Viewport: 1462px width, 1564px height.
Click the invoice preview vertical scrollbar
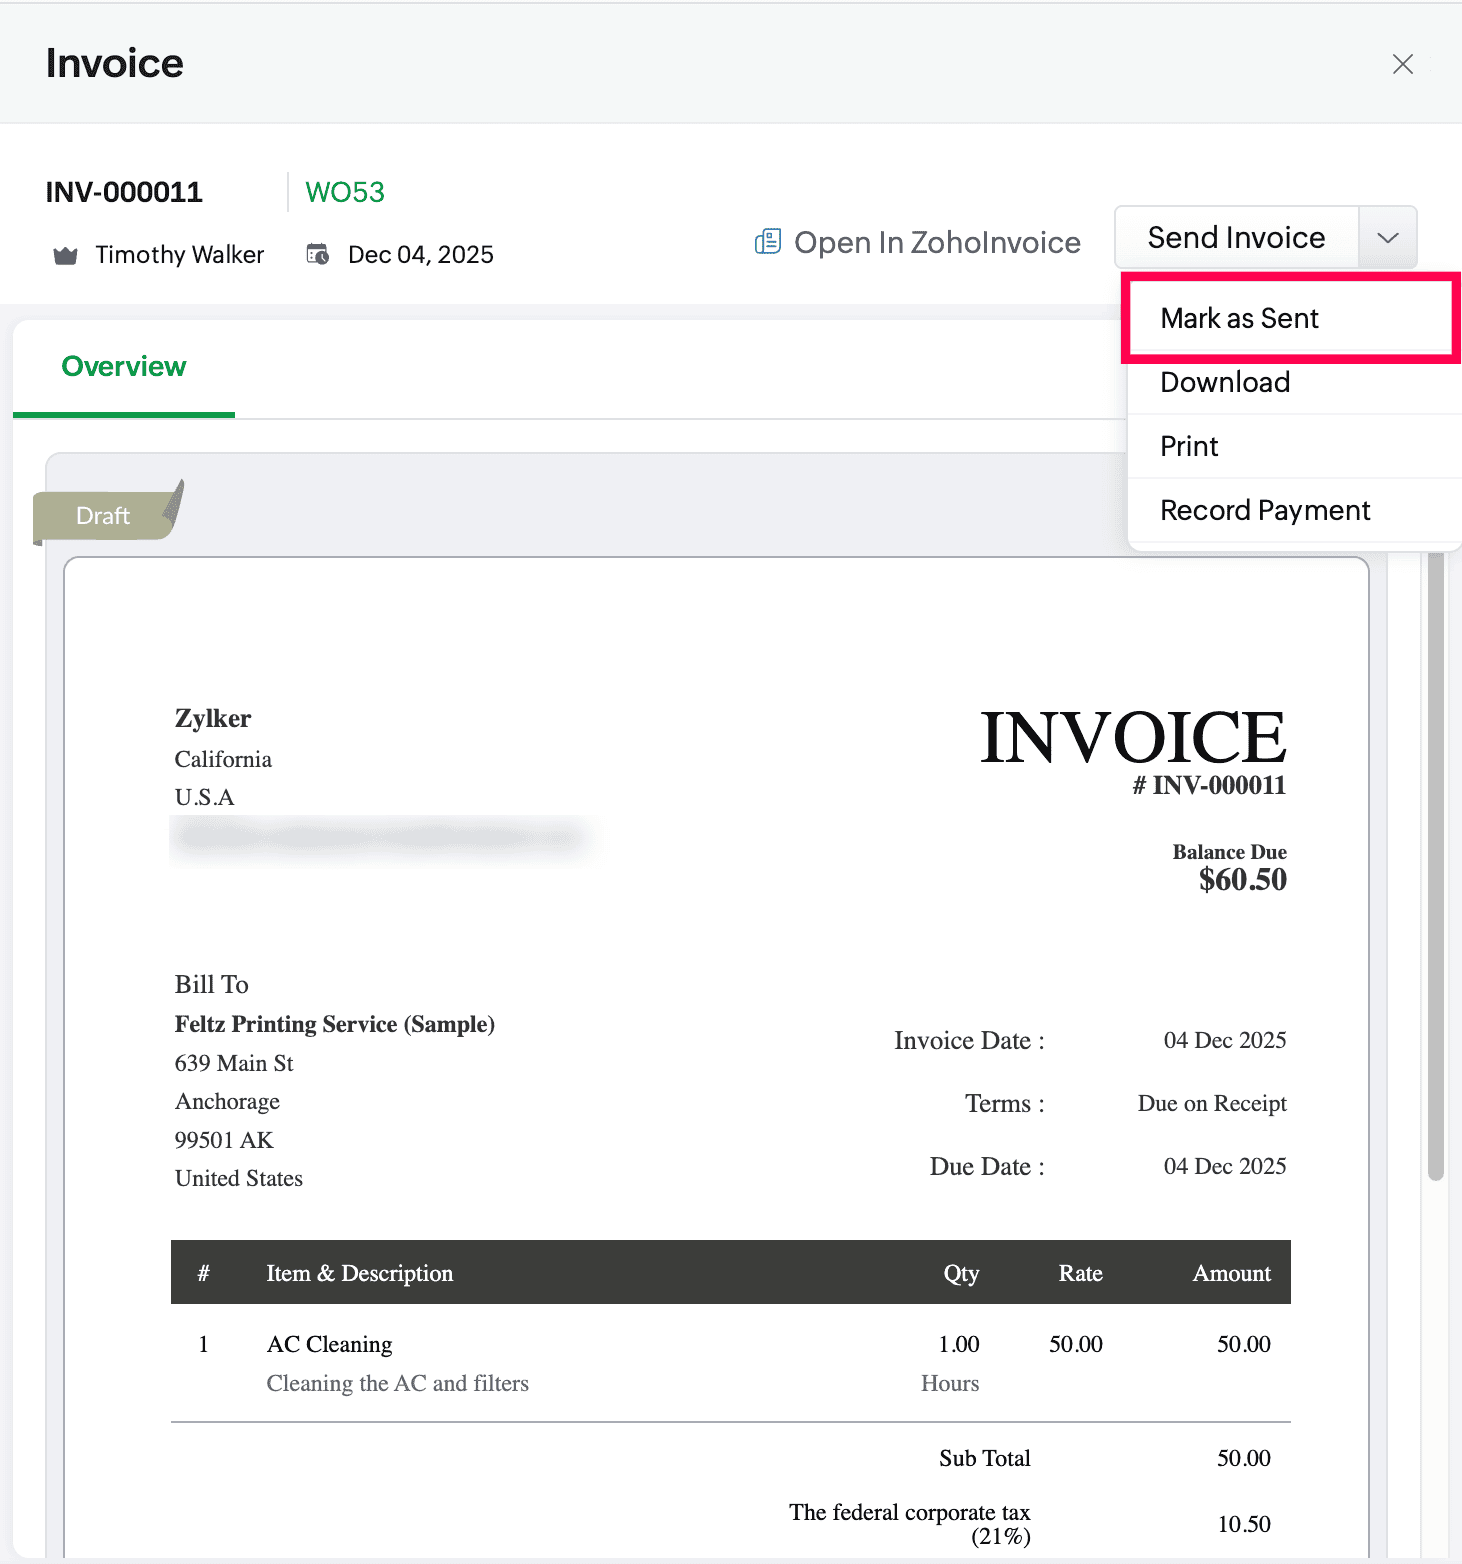[x=1435, y=860]
